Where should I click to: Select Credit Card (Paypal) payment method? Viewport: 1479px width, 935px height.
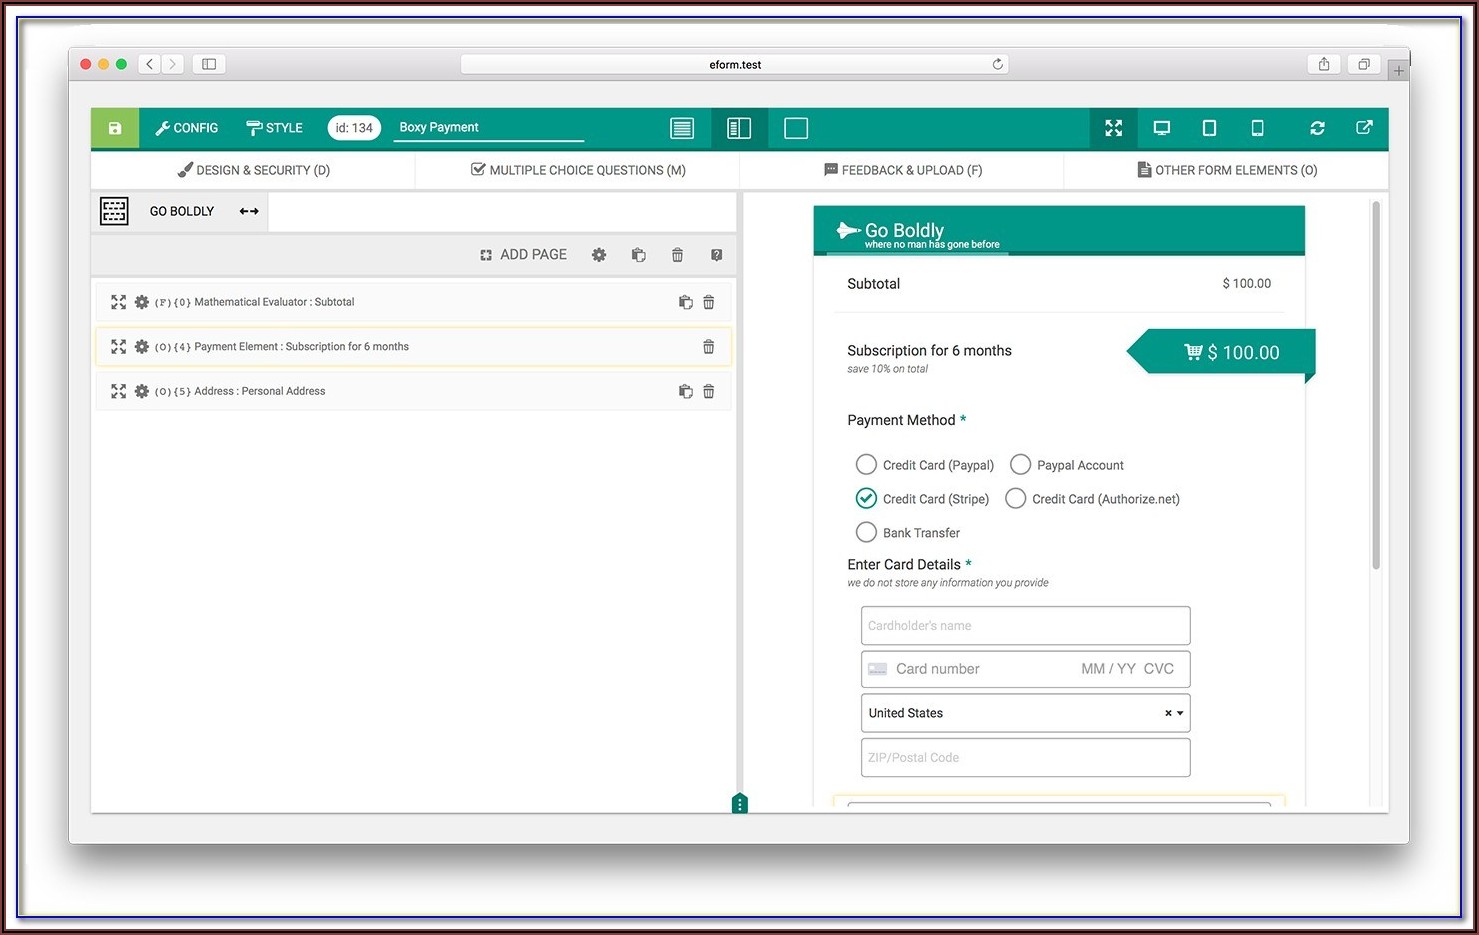(x=866, y=465)
